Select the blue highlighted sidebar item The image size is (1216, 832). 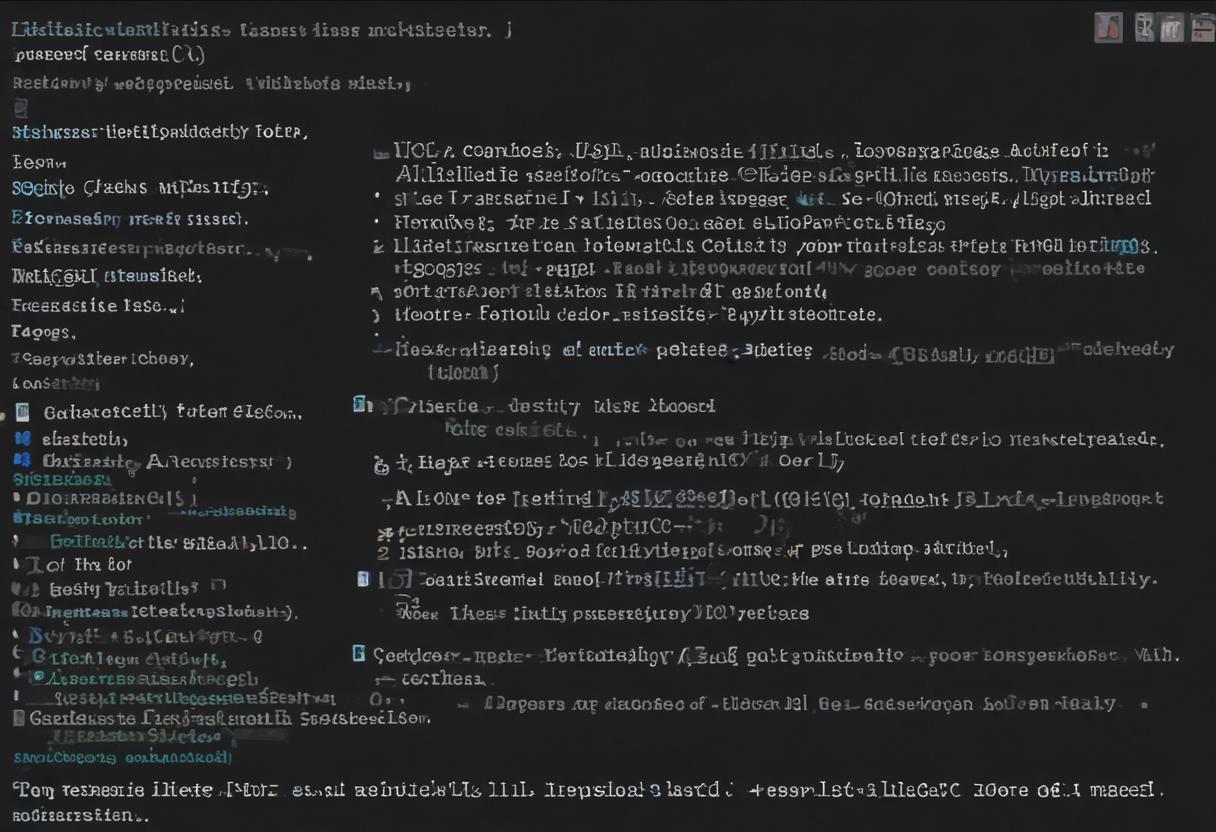tap(130, 215)
